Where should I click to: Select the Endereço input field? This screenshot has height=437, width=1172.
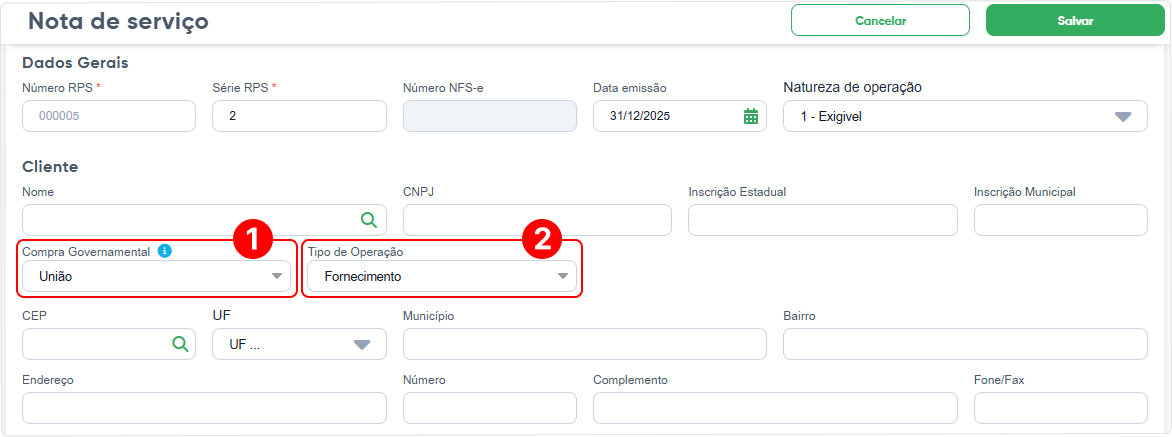pos(205,408)
